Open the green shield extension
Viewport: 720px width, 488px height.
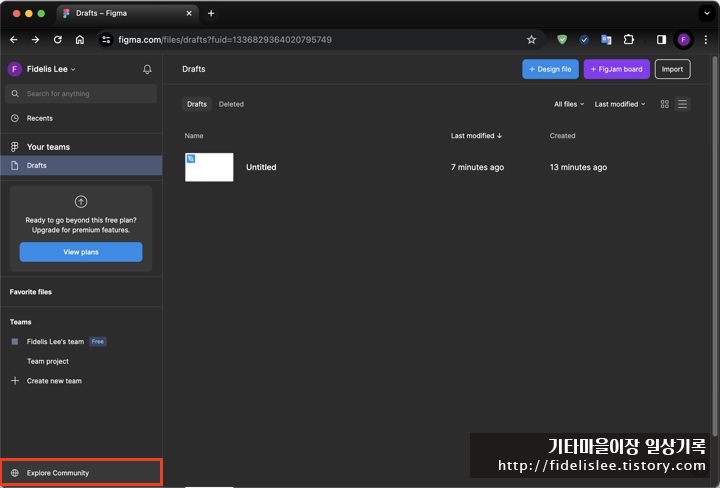coord(562,40)
